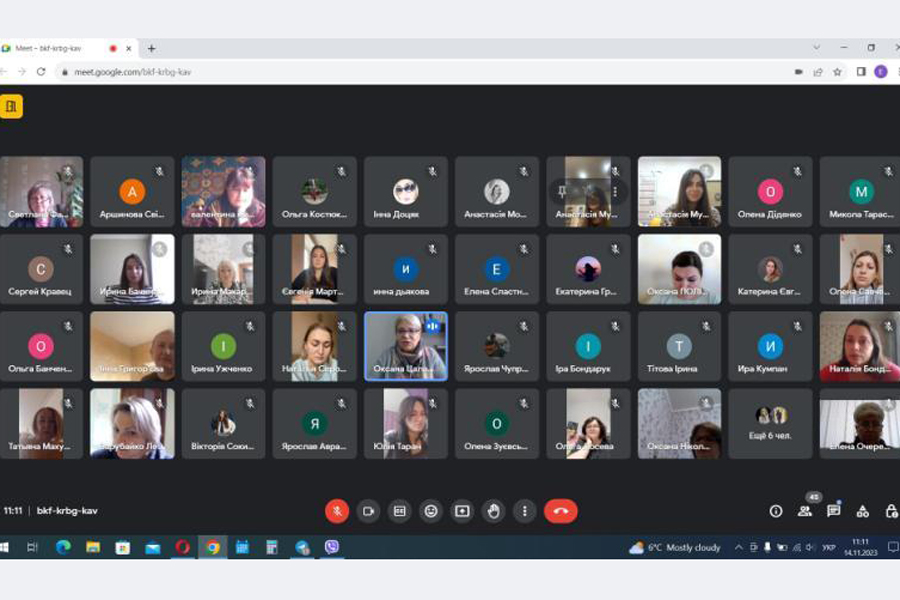Open Viber from the taskbar
This screenshot has width=900, height=600.
332,547
